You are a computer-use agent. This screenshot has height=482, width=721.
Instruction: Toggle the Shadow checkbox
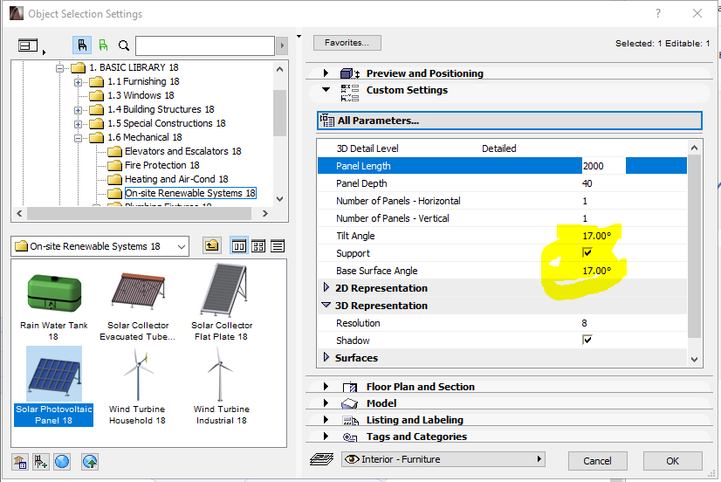point(587,340)
